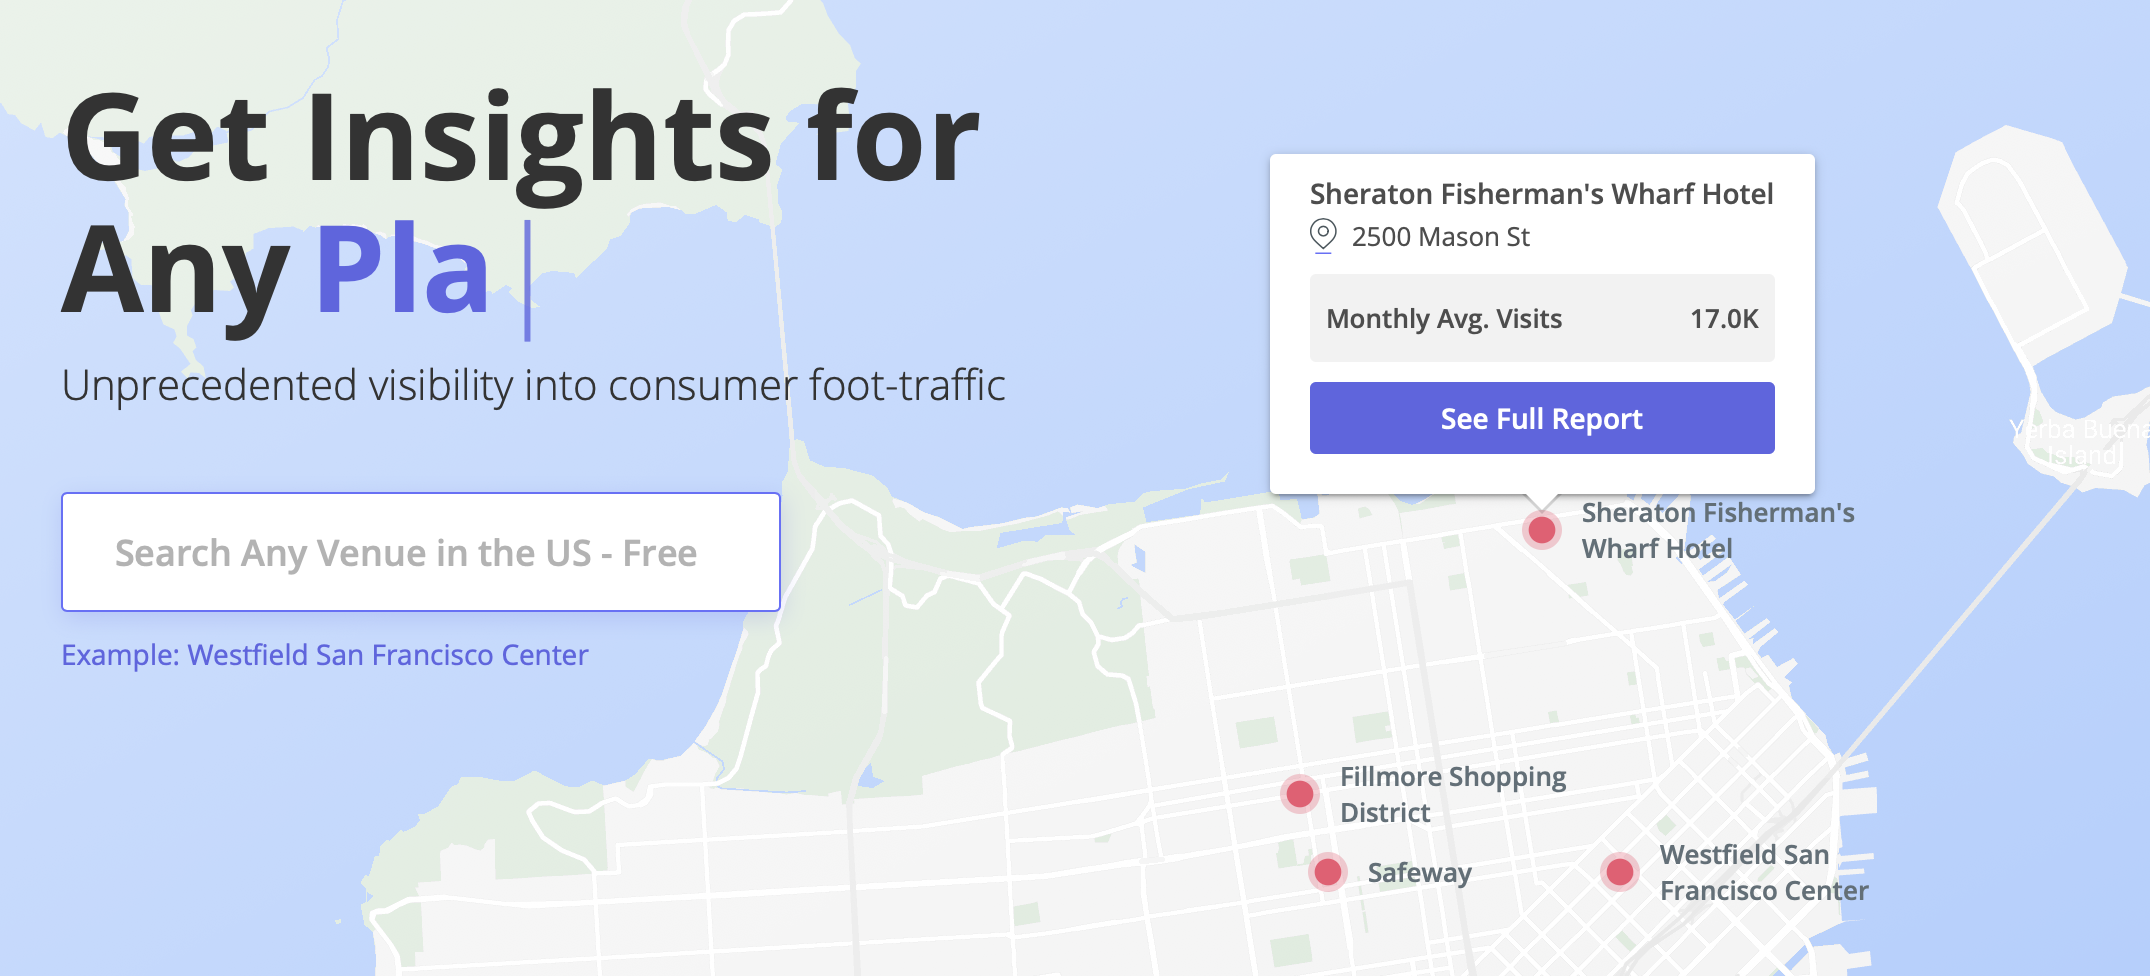Select the Westfield San Francisco Center map pin
The width and height of the screenshot is (2150, 976).
[1620, 872]
